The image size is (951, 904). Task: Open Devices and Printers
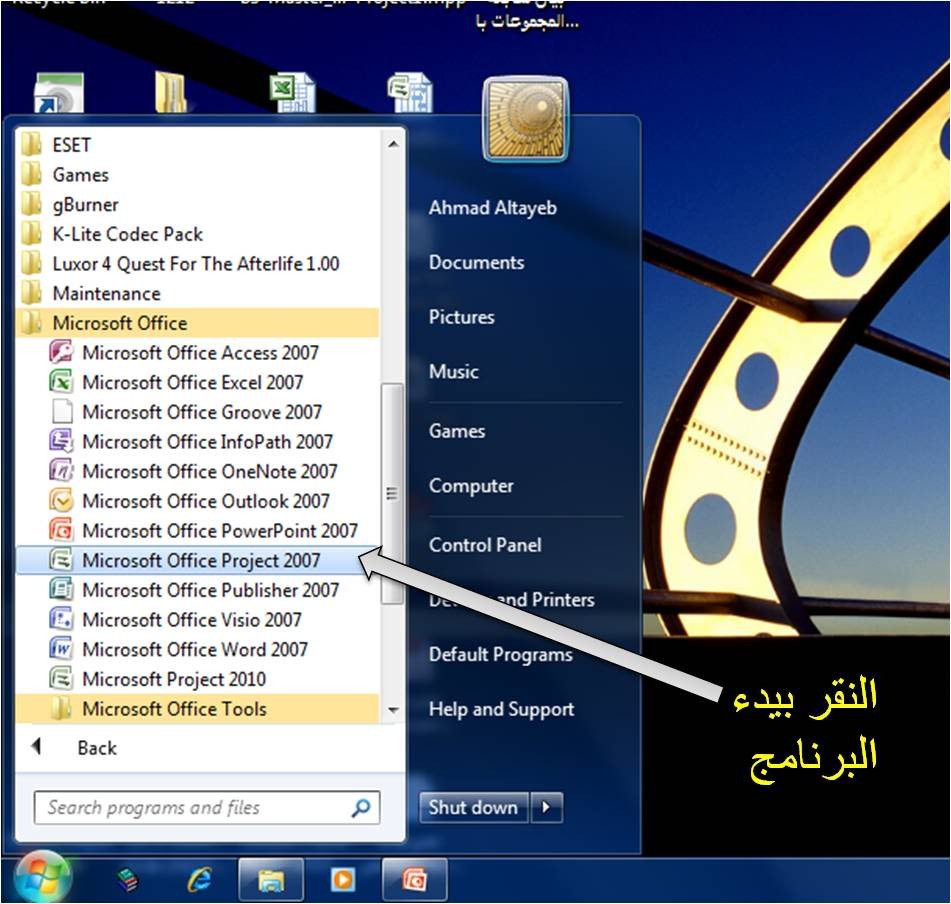[512, 600]
